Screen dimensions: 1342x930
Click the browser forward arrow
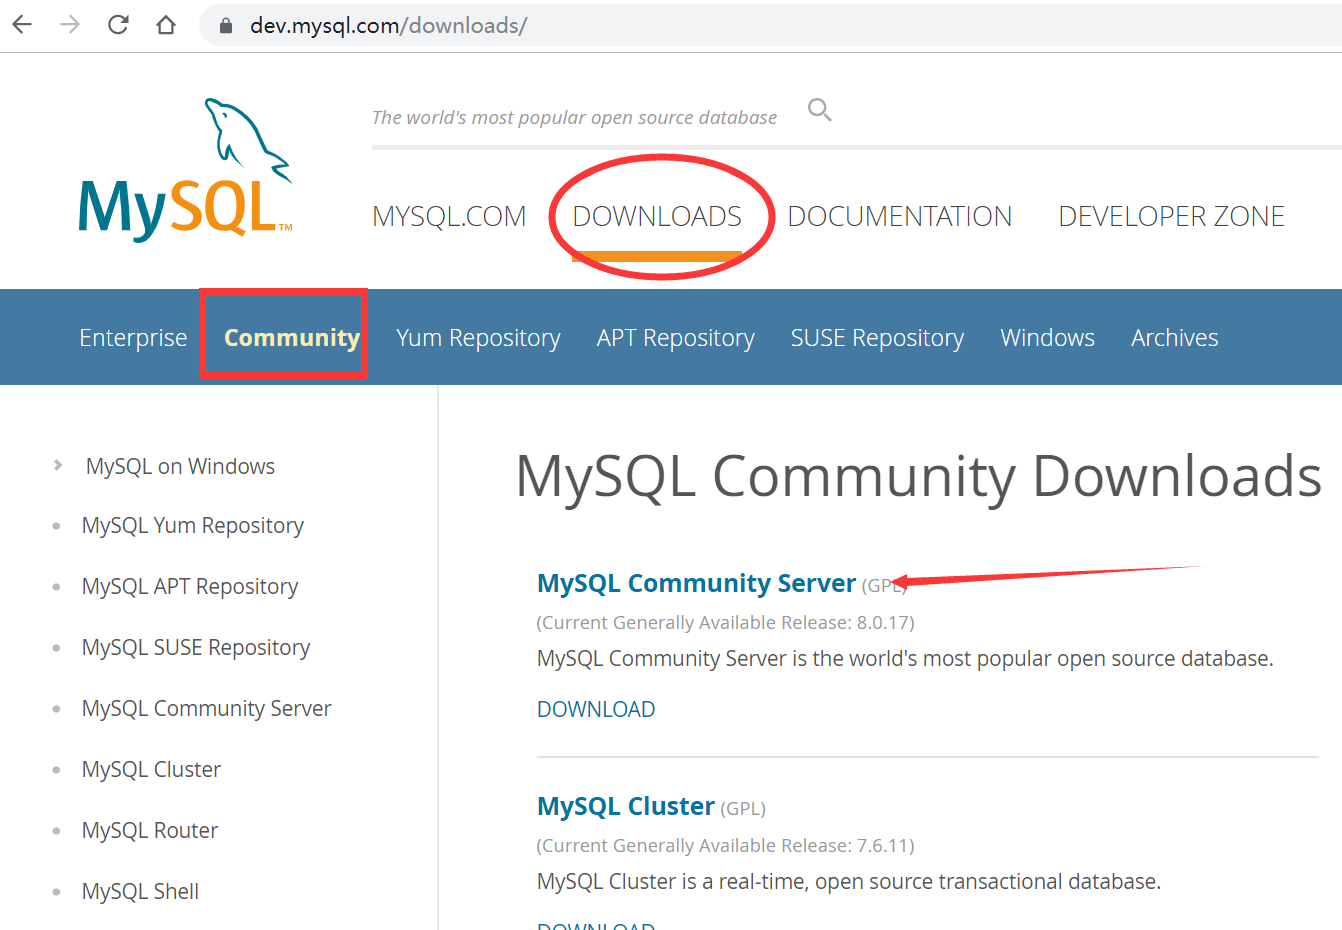(x=68, y=24)
